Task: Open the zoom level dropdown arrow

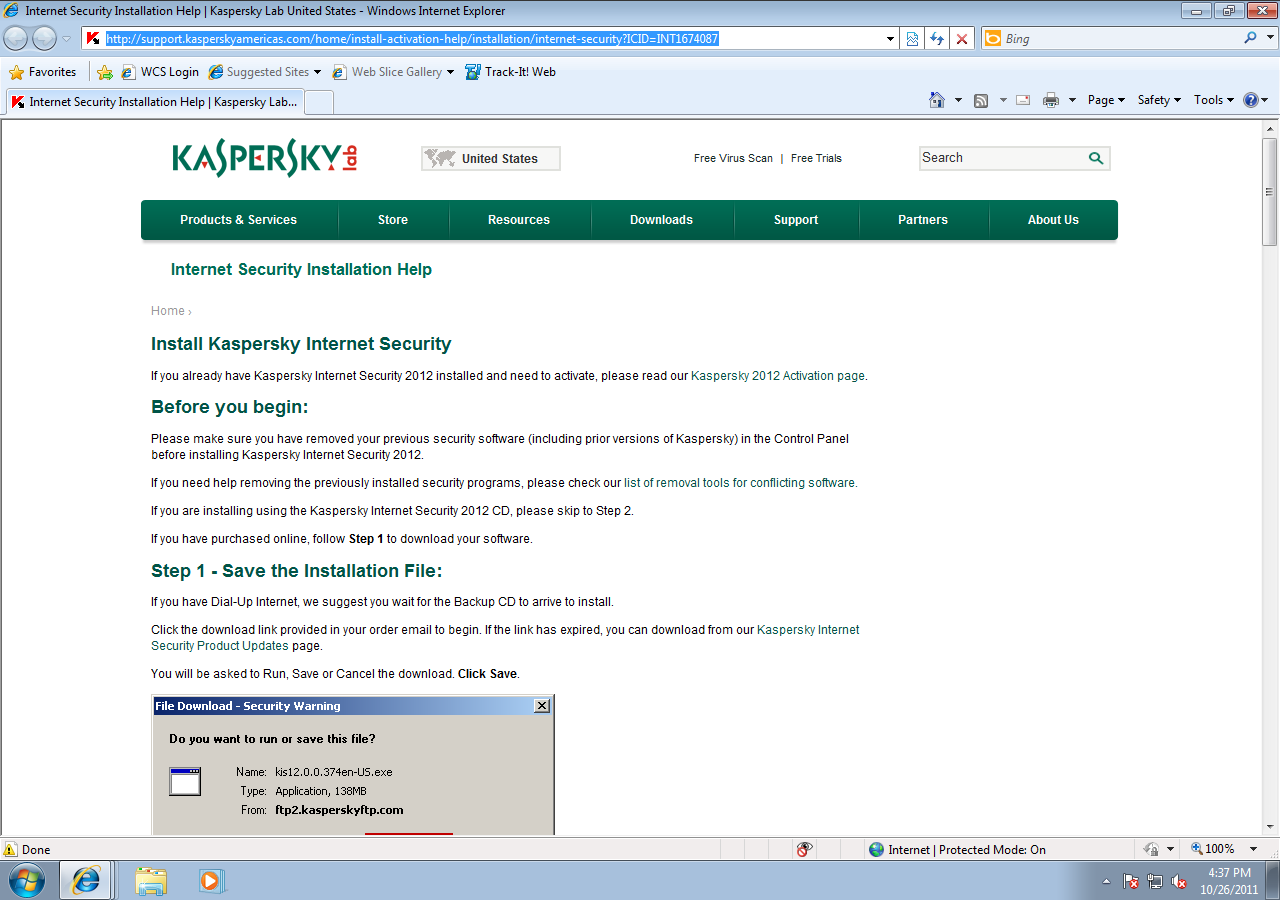Action: point(1253,849)
